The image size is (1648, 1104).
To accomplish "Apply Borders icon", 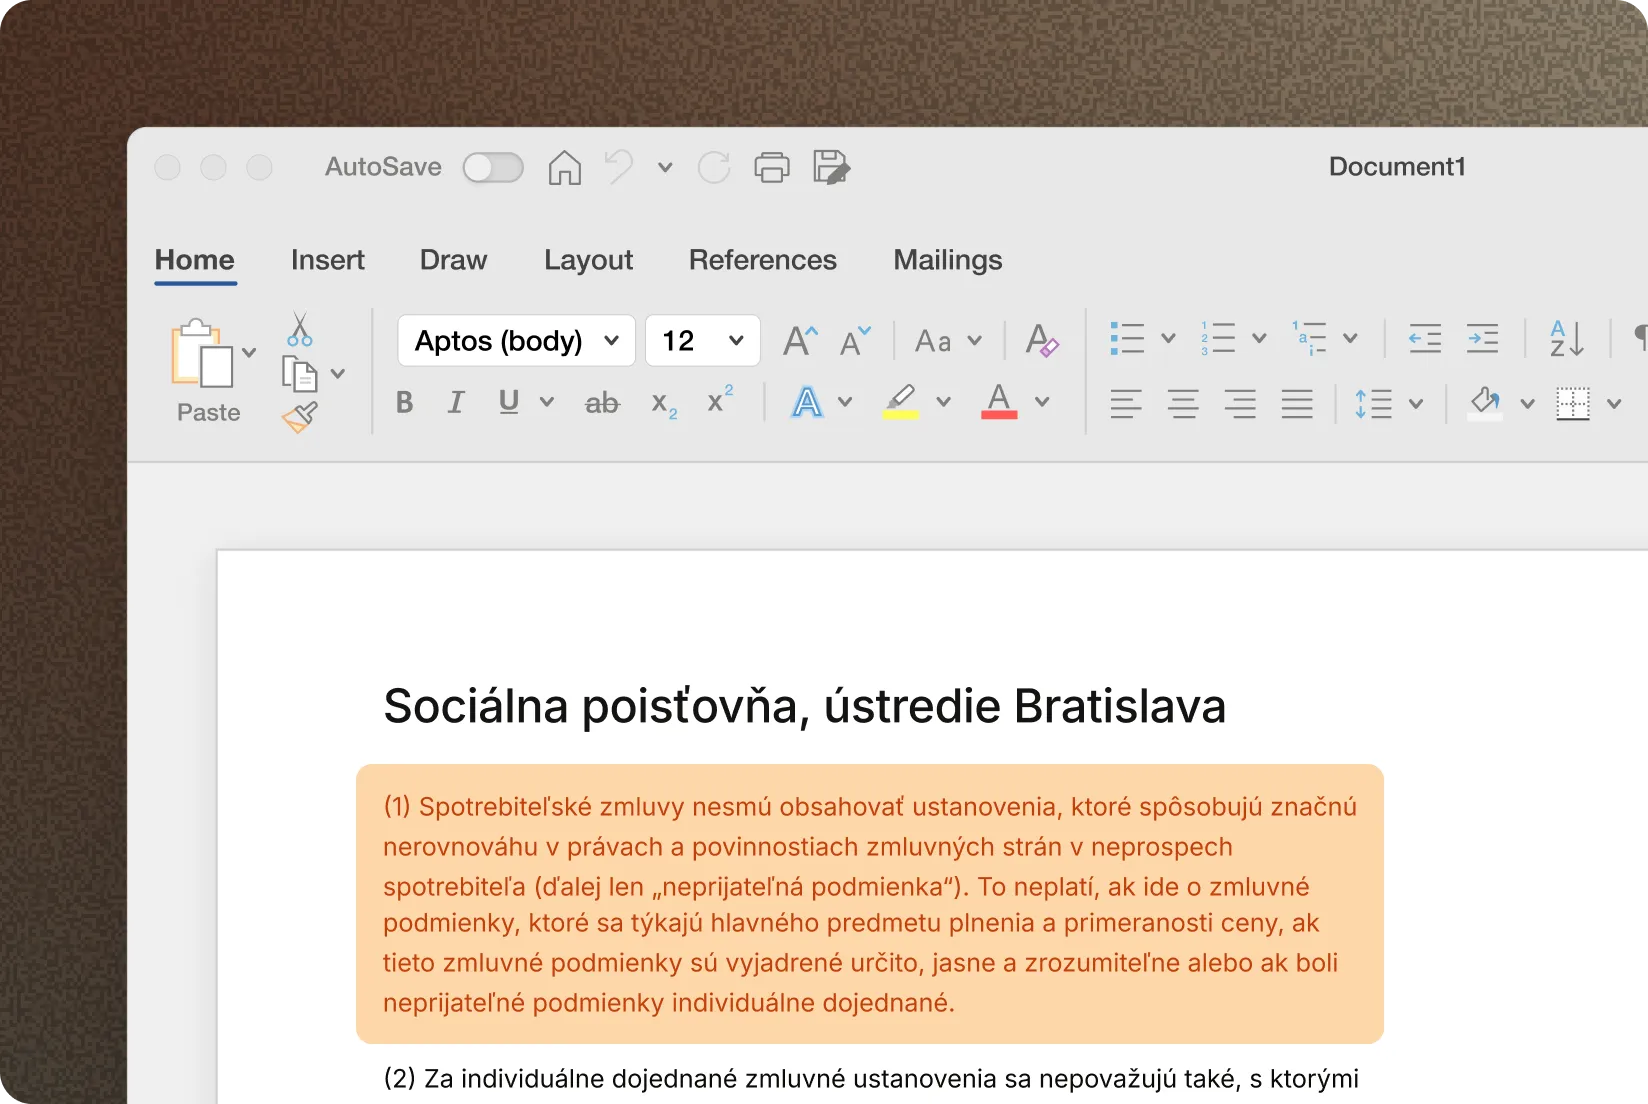I will tap(1573, 404).
